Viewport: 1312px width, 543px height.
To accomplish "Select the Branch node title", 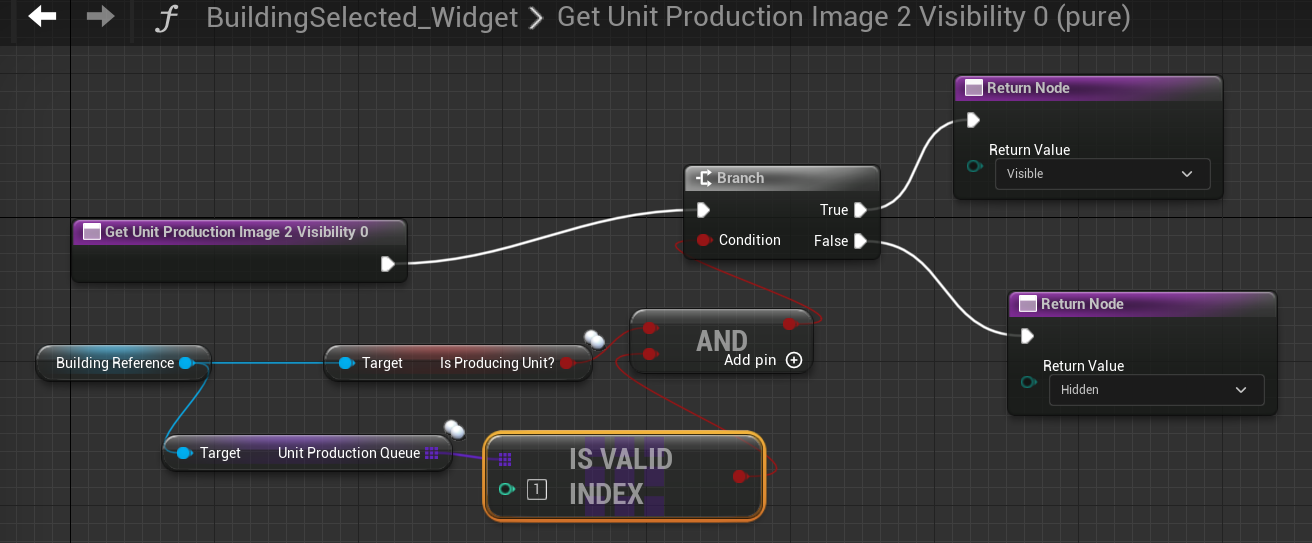I will coord(740,178).
